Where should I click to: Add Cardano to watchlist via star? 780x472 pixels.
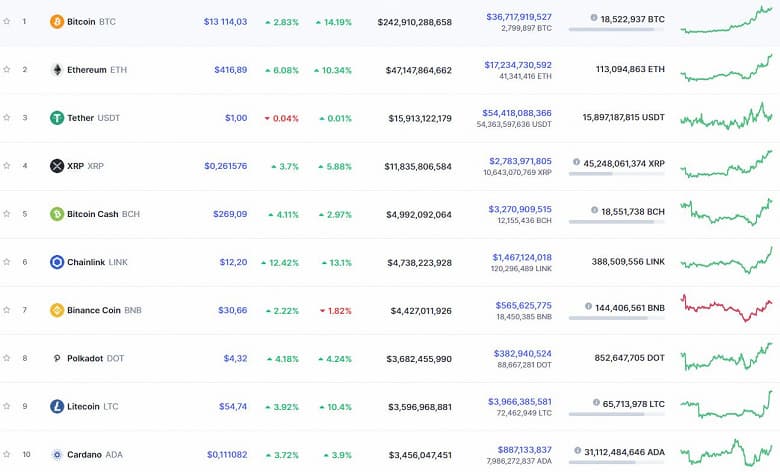tap(6, 455)
